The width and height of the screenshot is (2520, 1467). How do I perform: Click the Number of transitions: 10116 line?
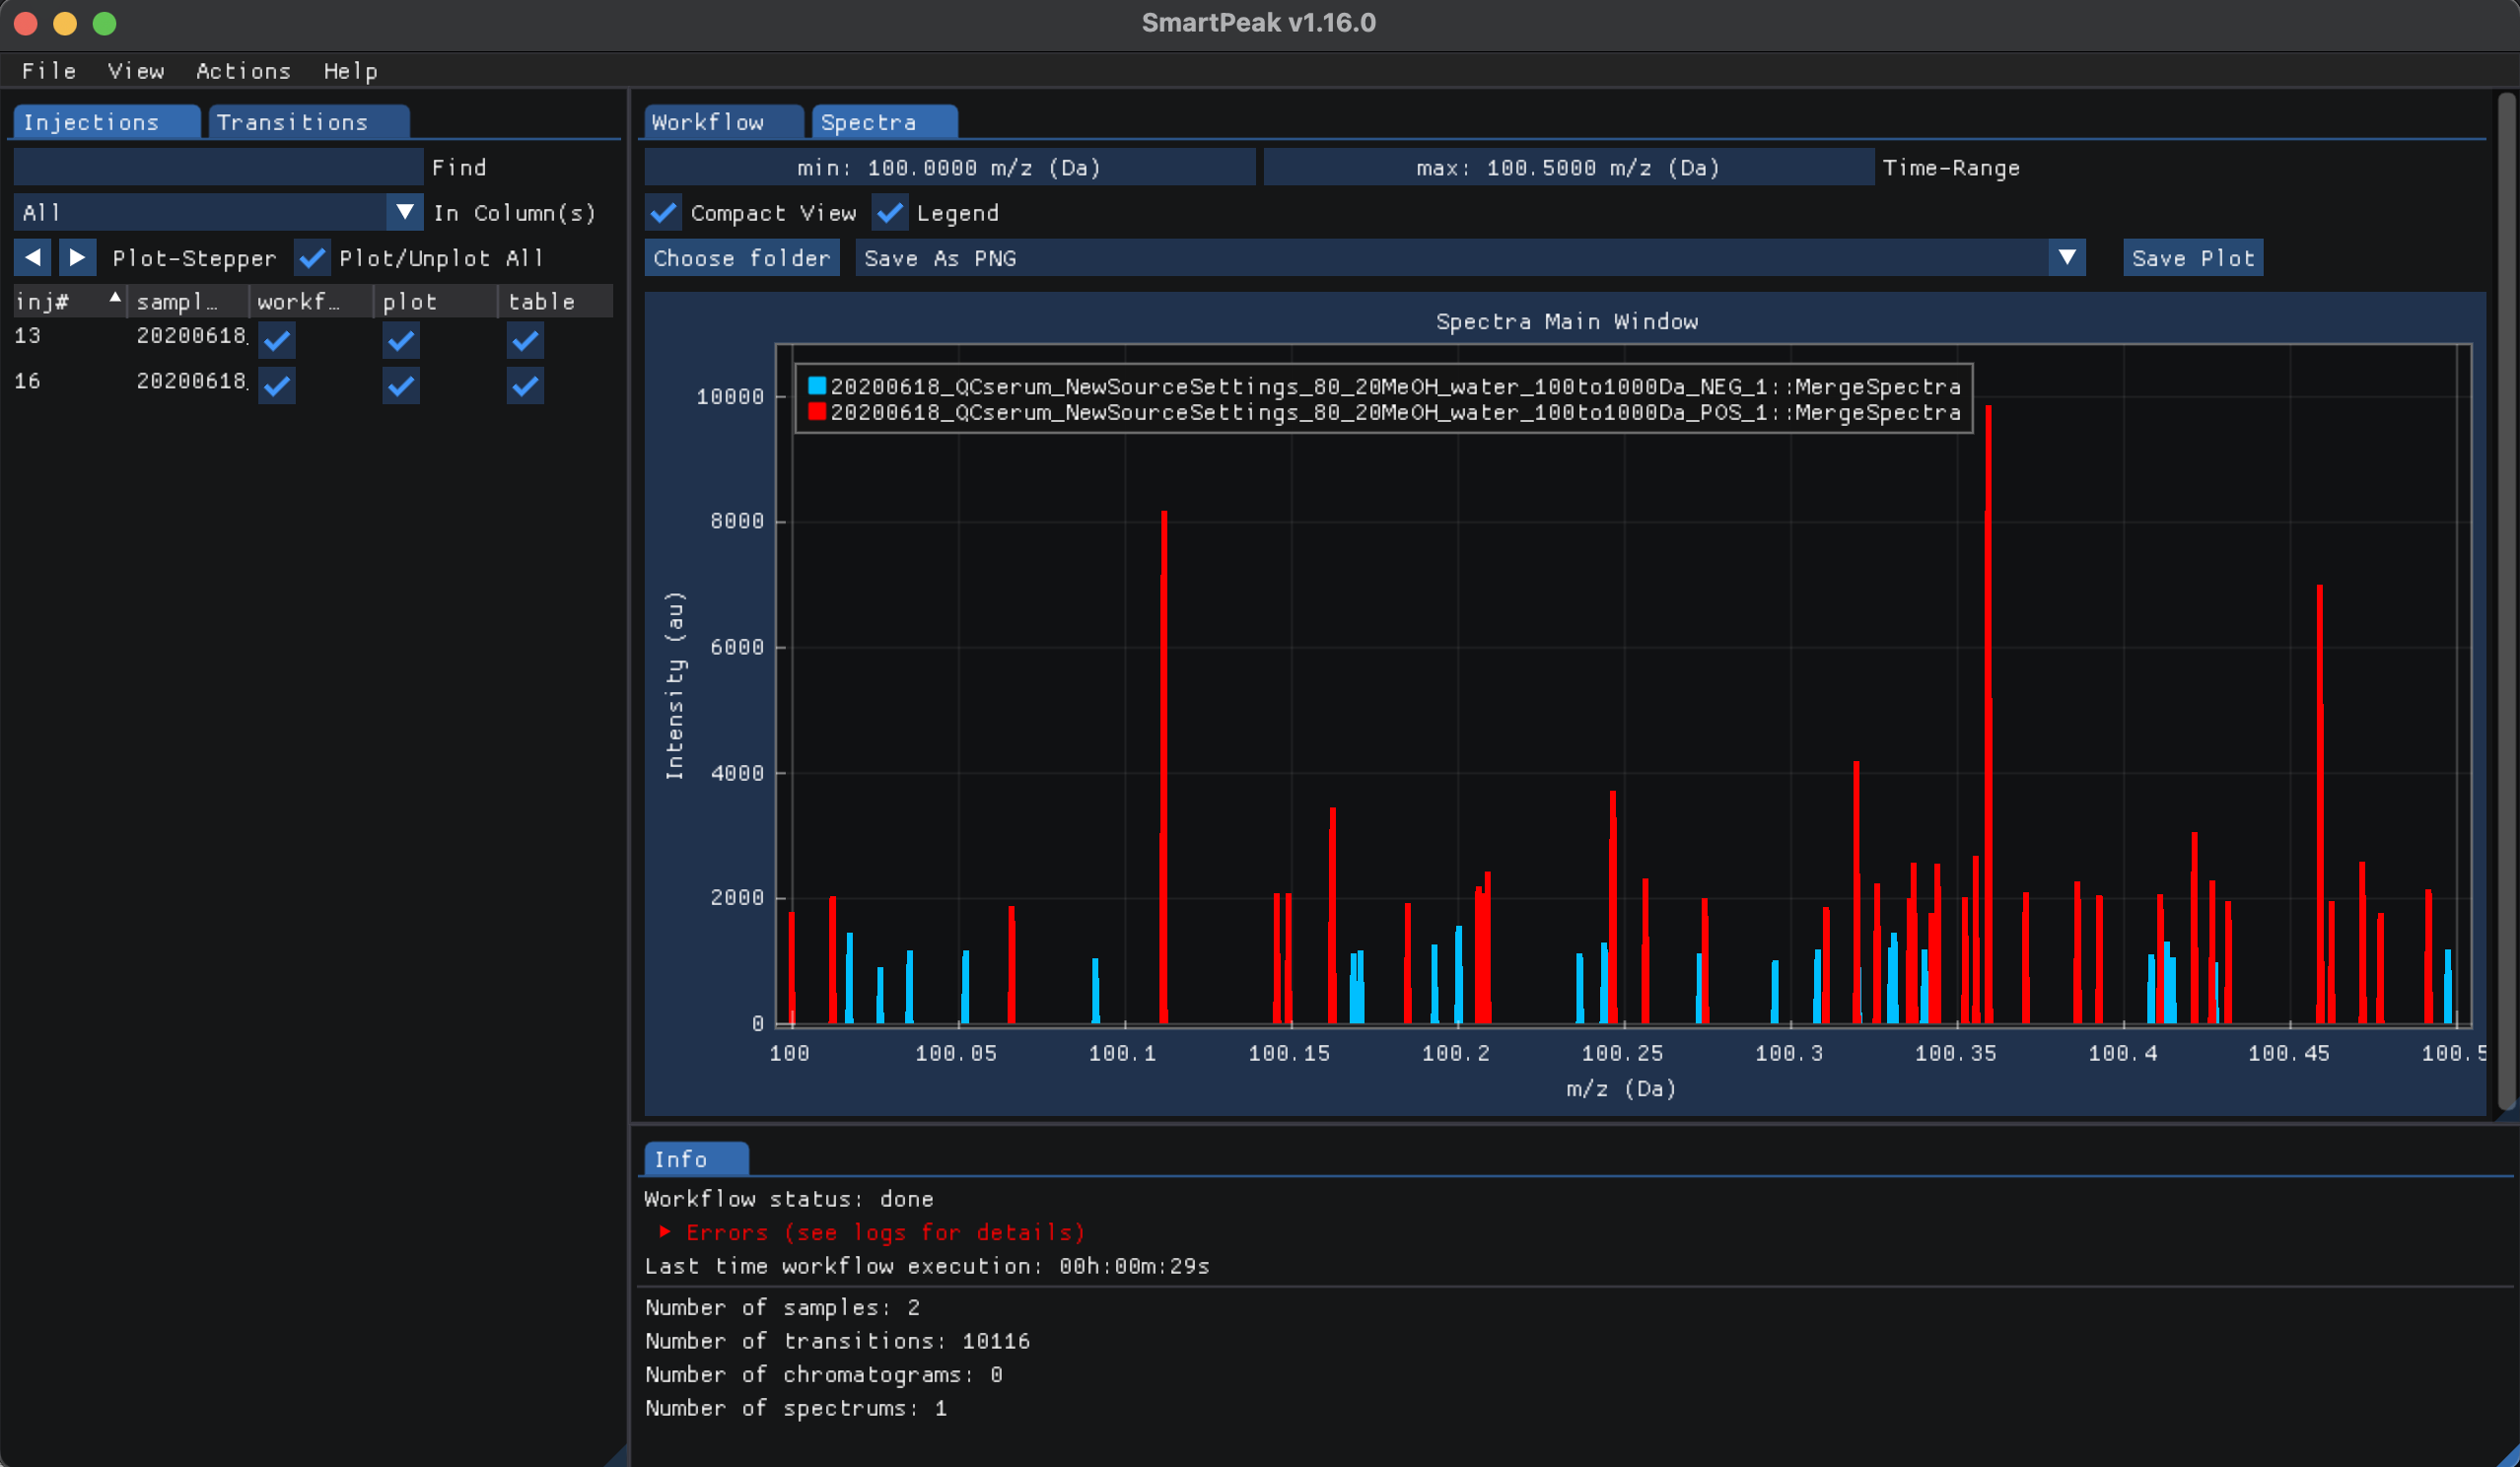click(x=837, y=1341)
